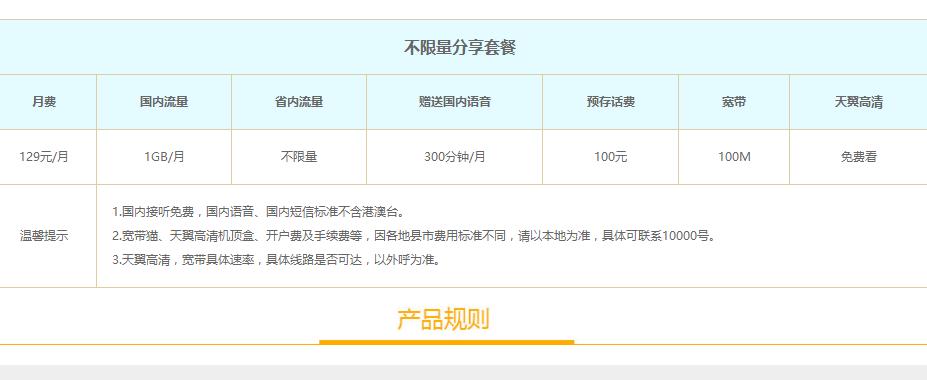This screenshot has width=927, height=380.
Task: Click the 温馨提示 row label
Action: coord(44,236)
